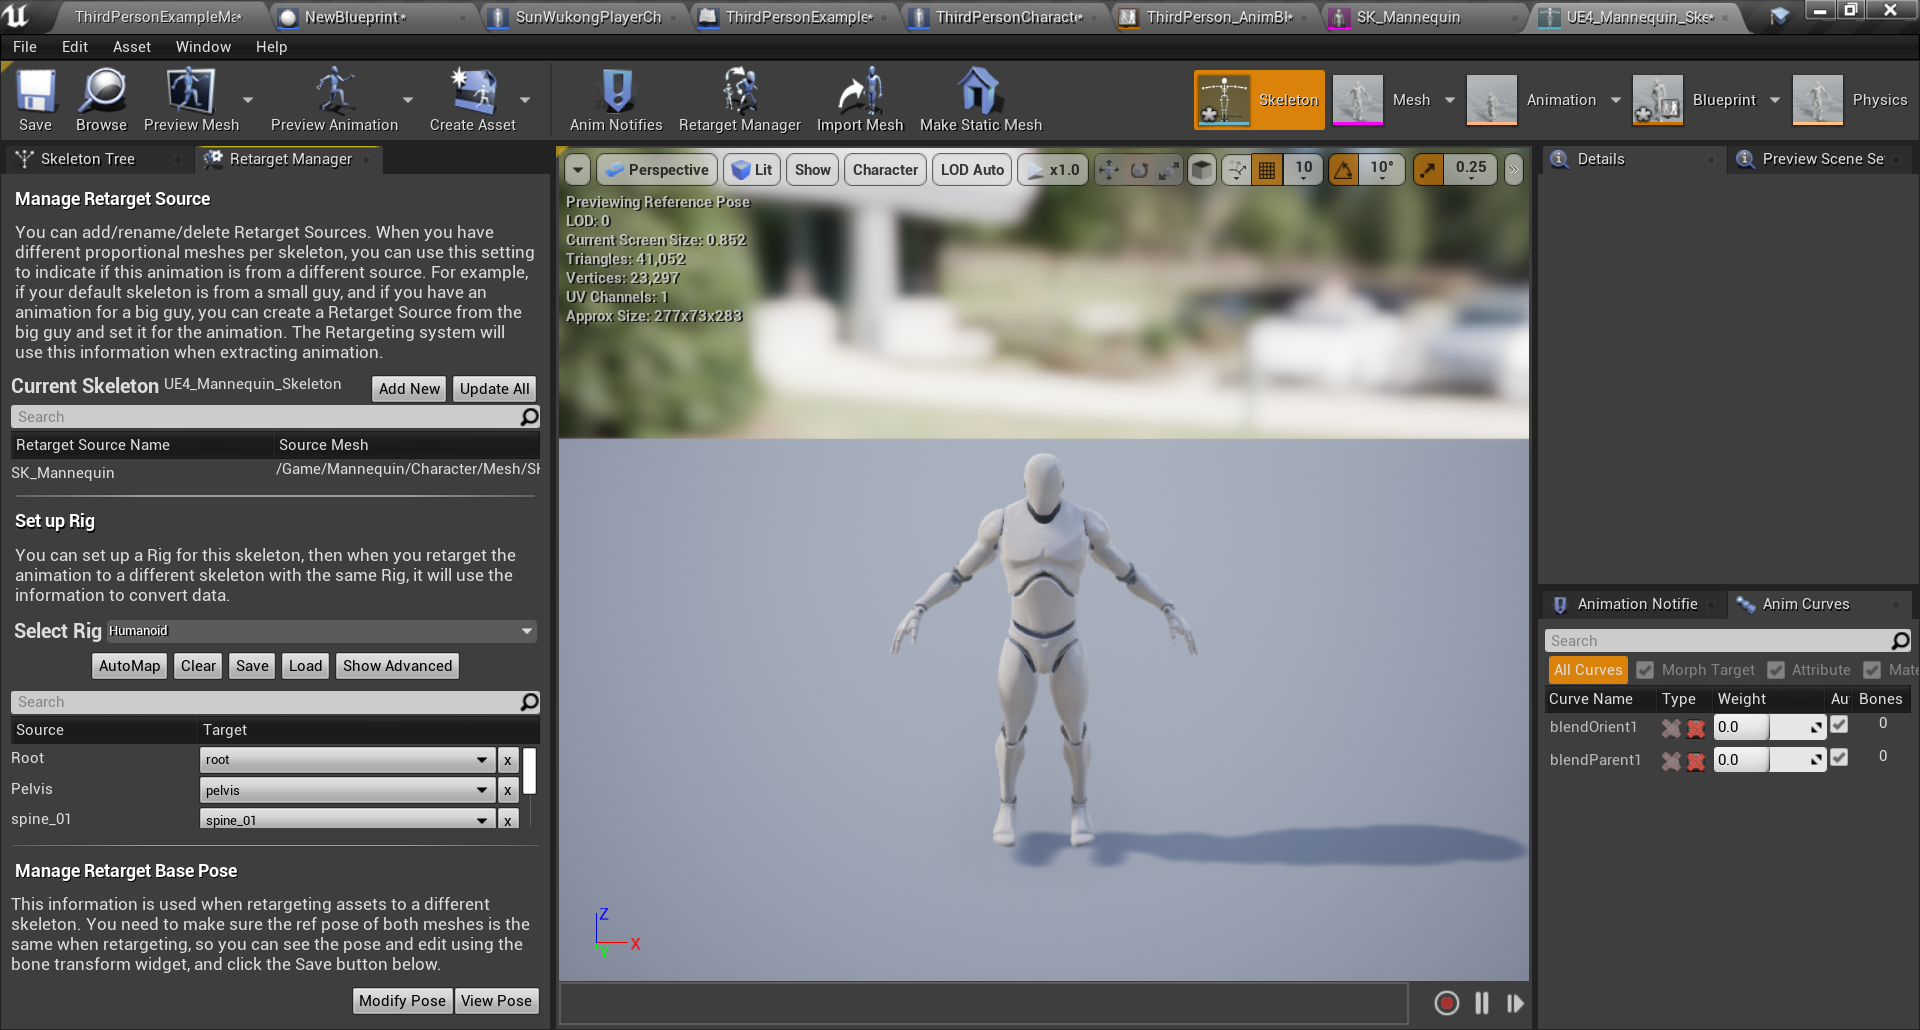
Task: Click the Retarget Source search field
Action: pos(275,417)
